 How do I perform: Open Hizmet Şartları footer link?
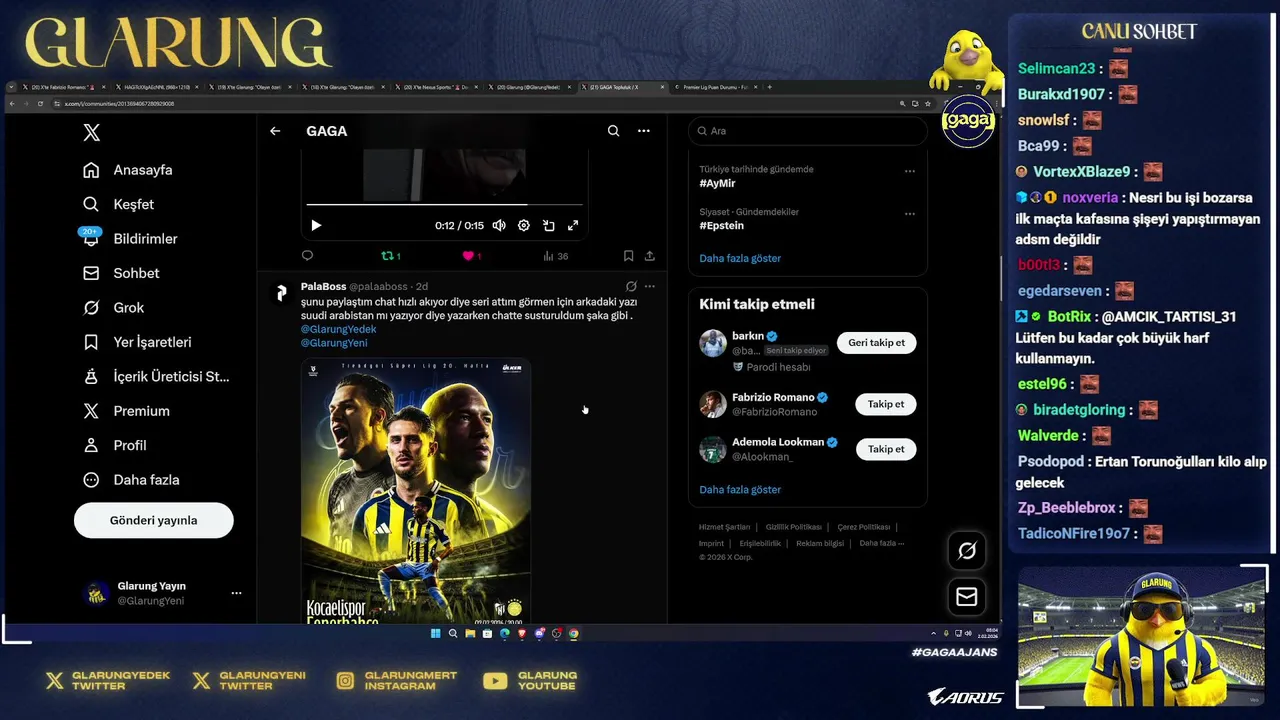coord(724,527)
